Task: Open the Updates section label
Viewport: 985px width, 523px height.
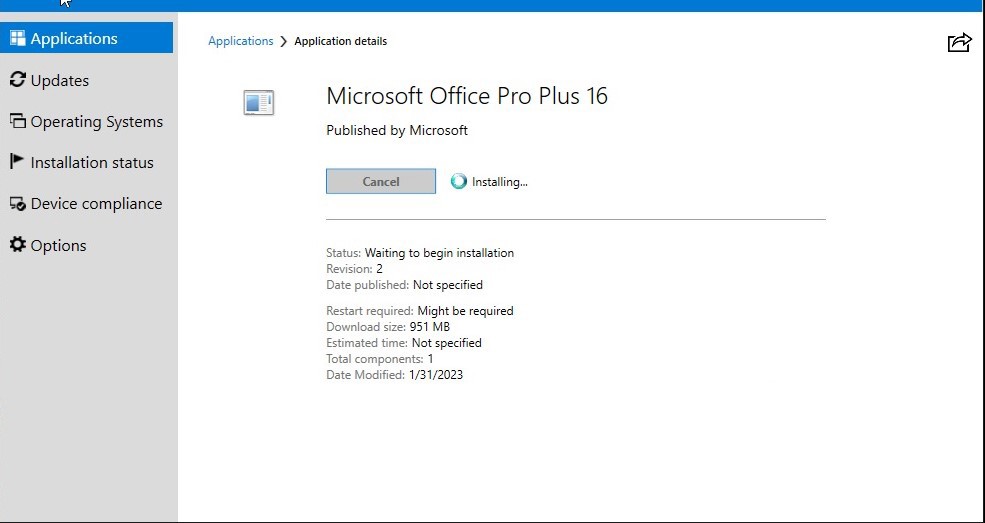Action: pyautogui.click(x=60, y=80)
